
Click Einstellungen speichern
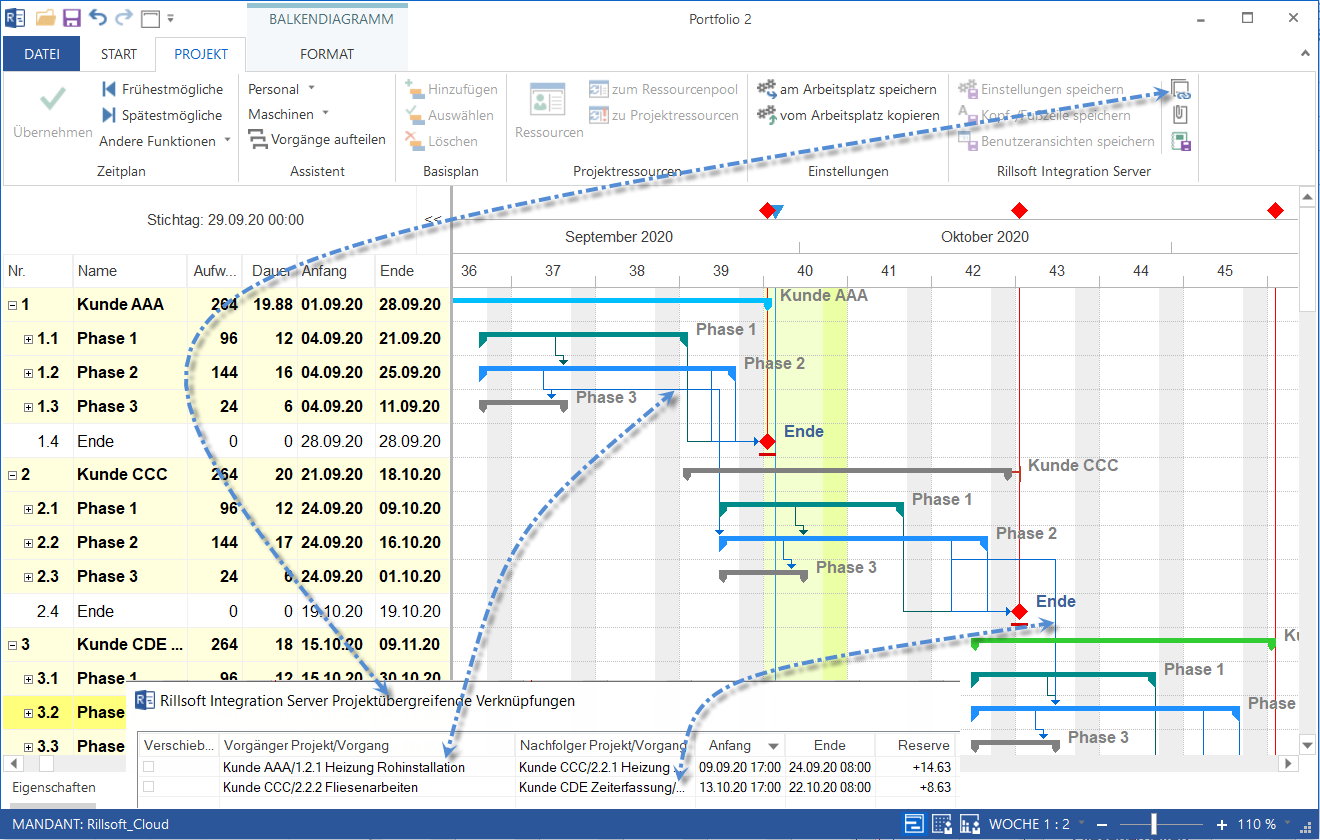1041,89
